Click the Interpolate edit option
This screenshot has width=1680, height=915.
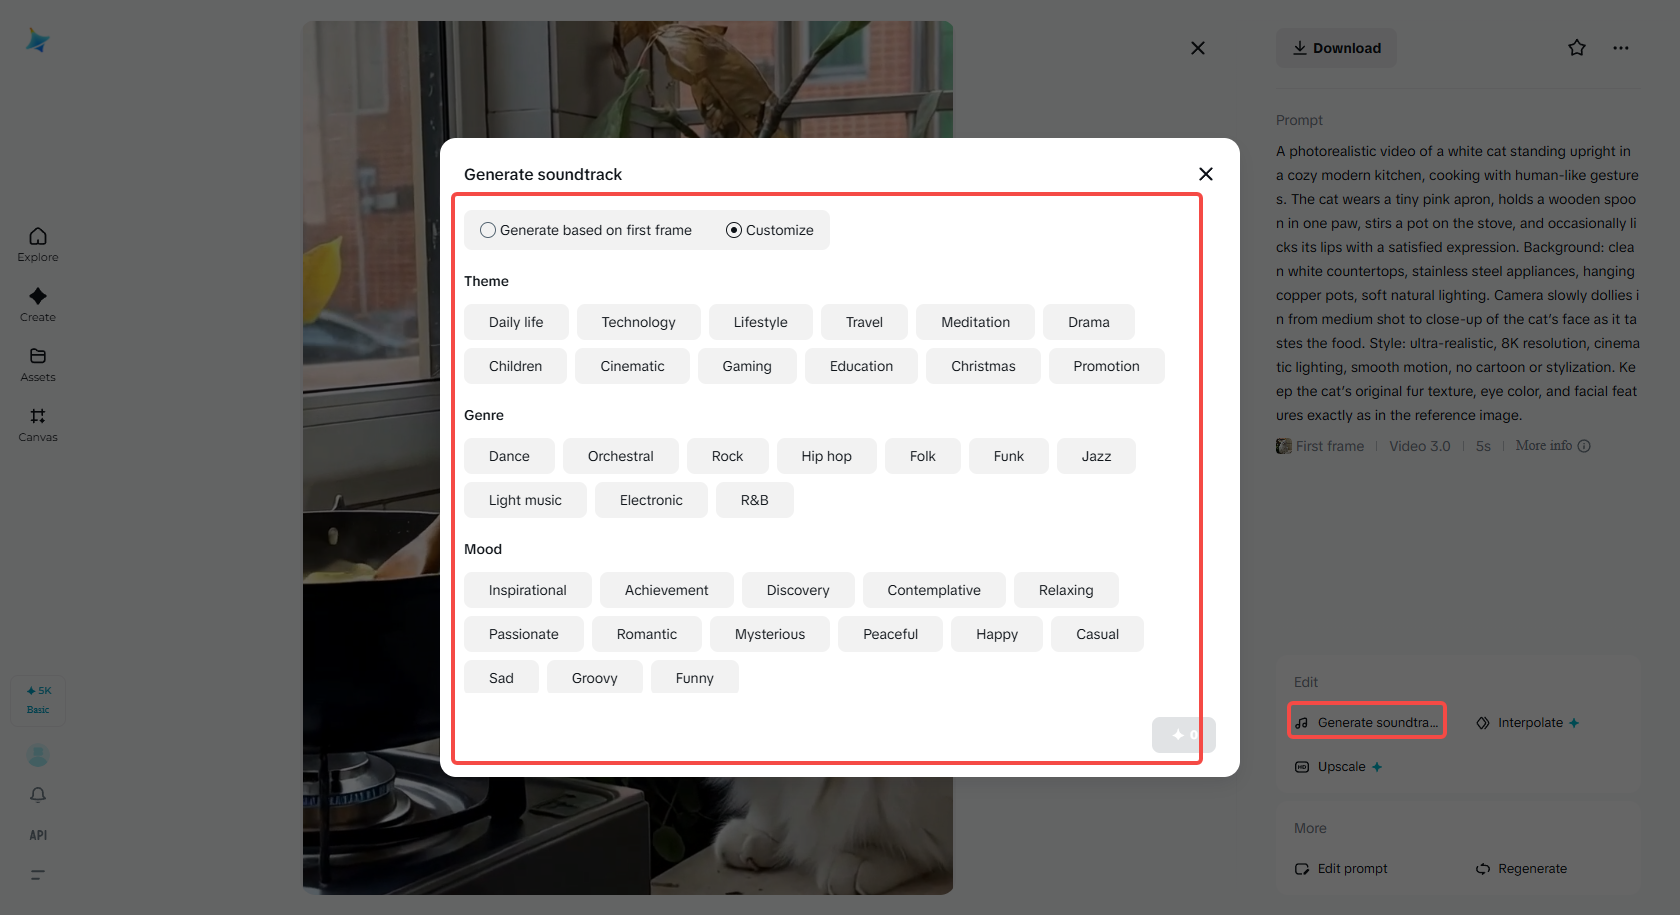[1527, 722]
